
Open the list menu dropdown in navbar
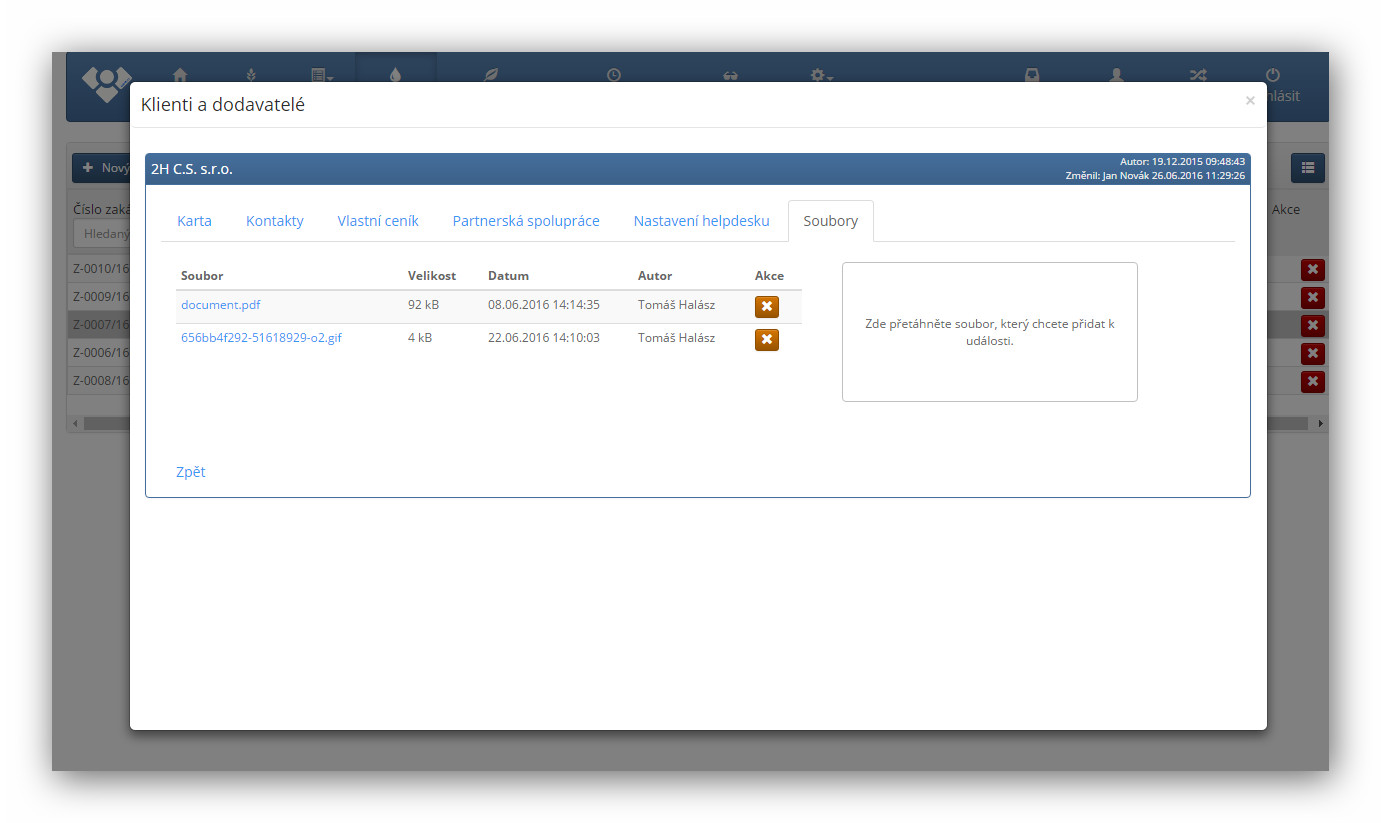[x=321, y=75]
